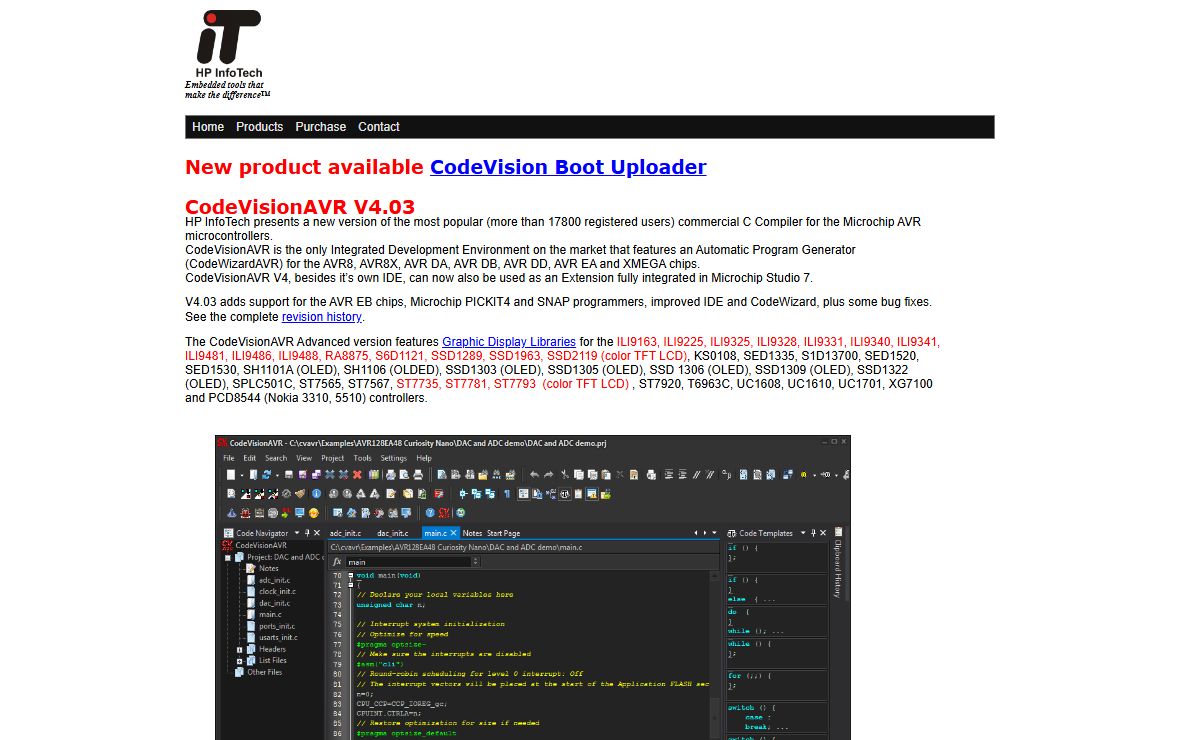Click the 'void main(void)' code line
This screenshot has height=740, width=1200.
click(389, 575)
